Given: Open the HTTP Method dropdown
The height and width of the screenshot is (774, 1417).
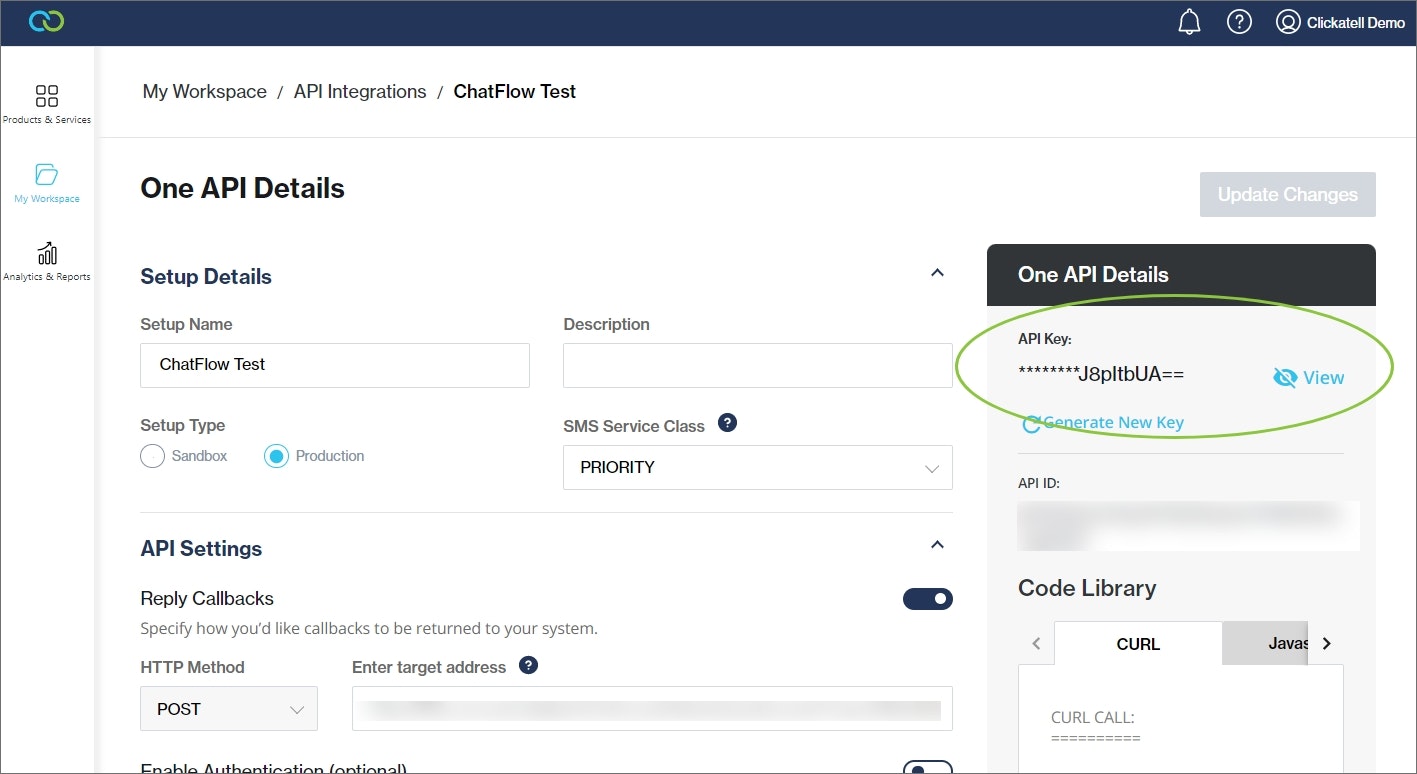Looking at the screenshot, I should point(229,709).
